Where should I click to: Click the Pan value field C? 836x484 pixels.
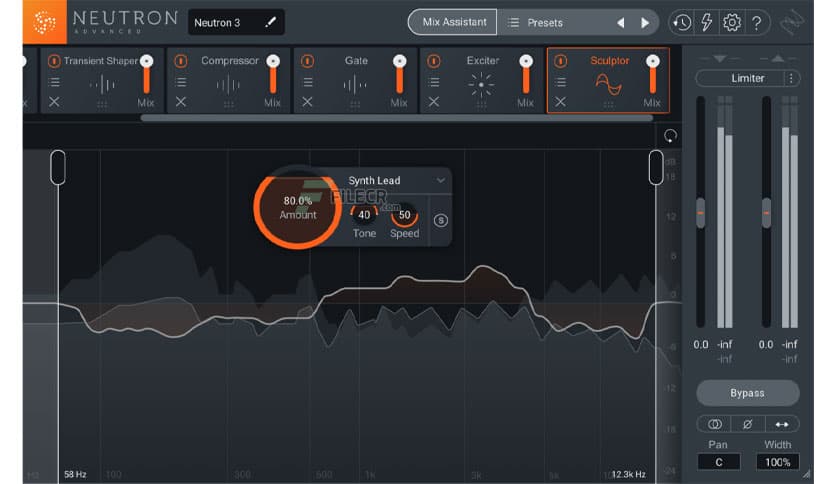719,462
